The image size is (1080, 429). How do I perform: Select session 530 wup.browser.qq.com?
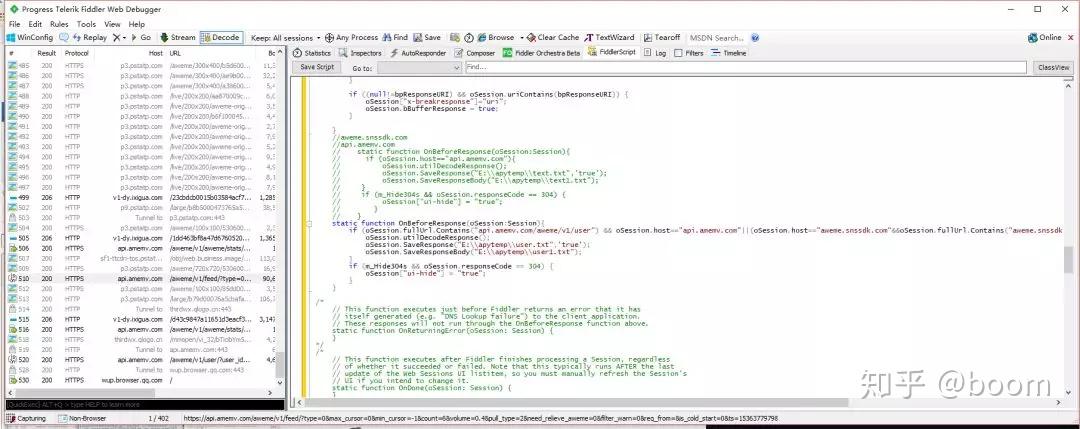pos(141,380)
